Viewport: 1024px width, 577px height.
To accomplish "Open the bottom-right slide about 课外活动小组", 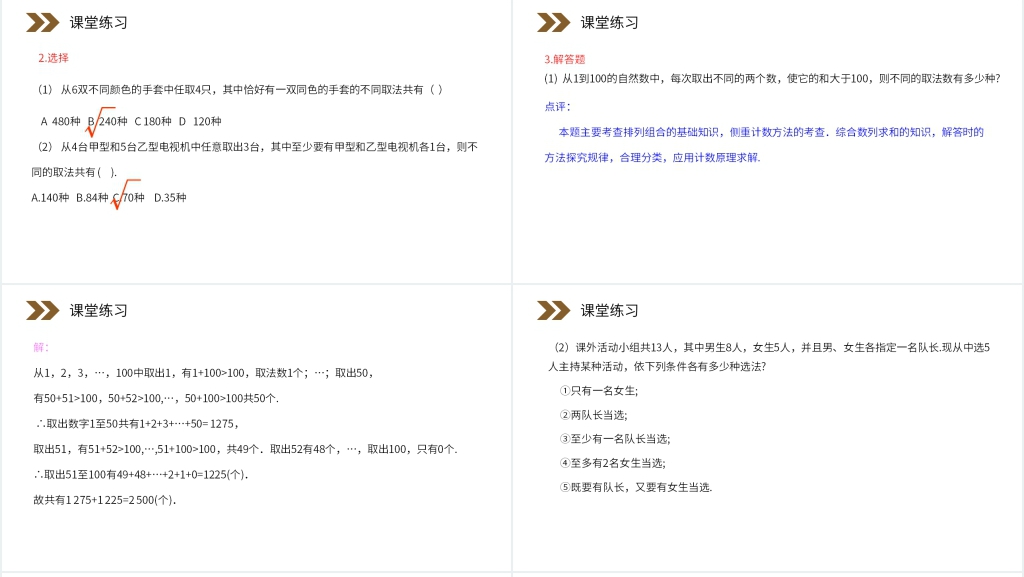I will tap(767, 428).
